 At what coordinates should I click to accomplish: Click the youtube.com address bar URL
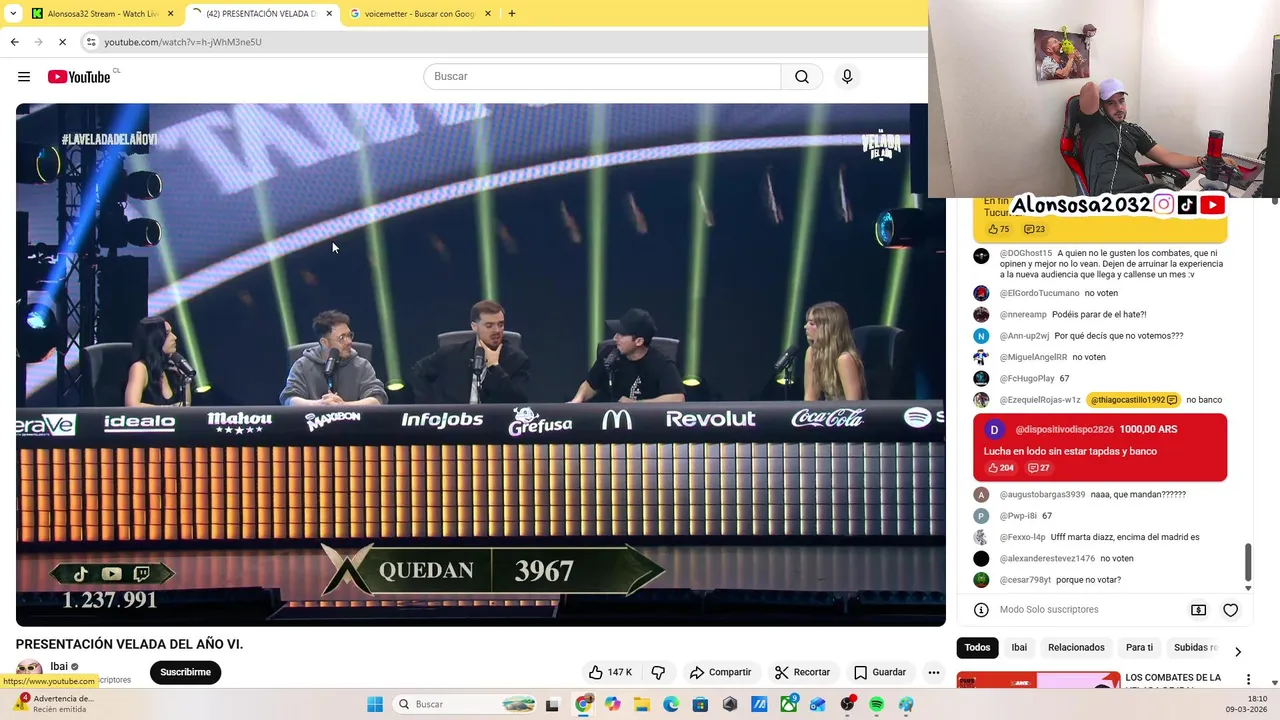pyautogui.click(x=183, y=42)
